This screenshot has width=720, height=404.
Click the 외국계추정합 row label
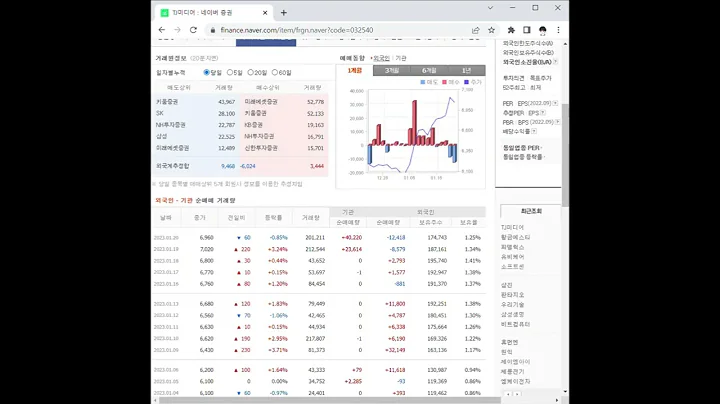point(172,166)
